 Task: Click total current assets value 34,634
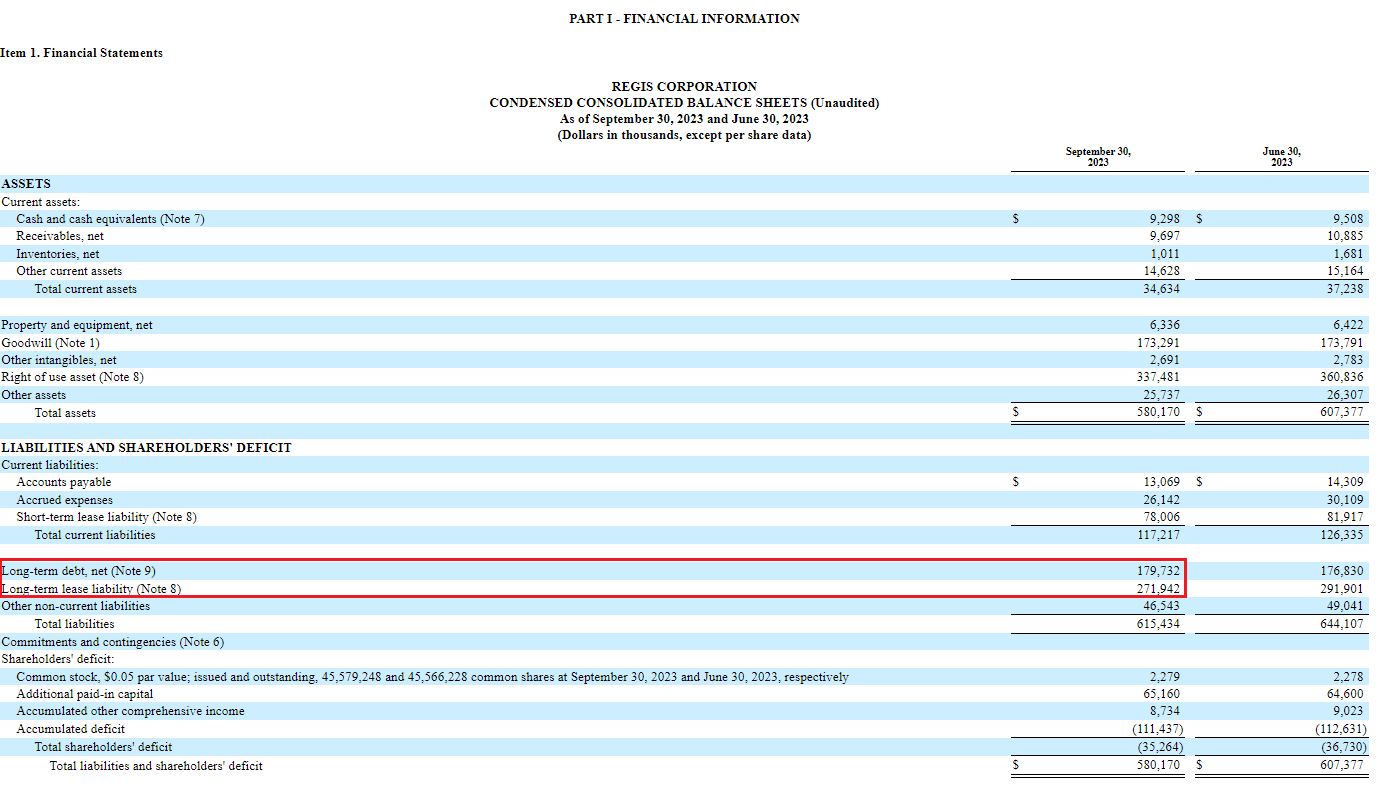(x=1161, y=289)
